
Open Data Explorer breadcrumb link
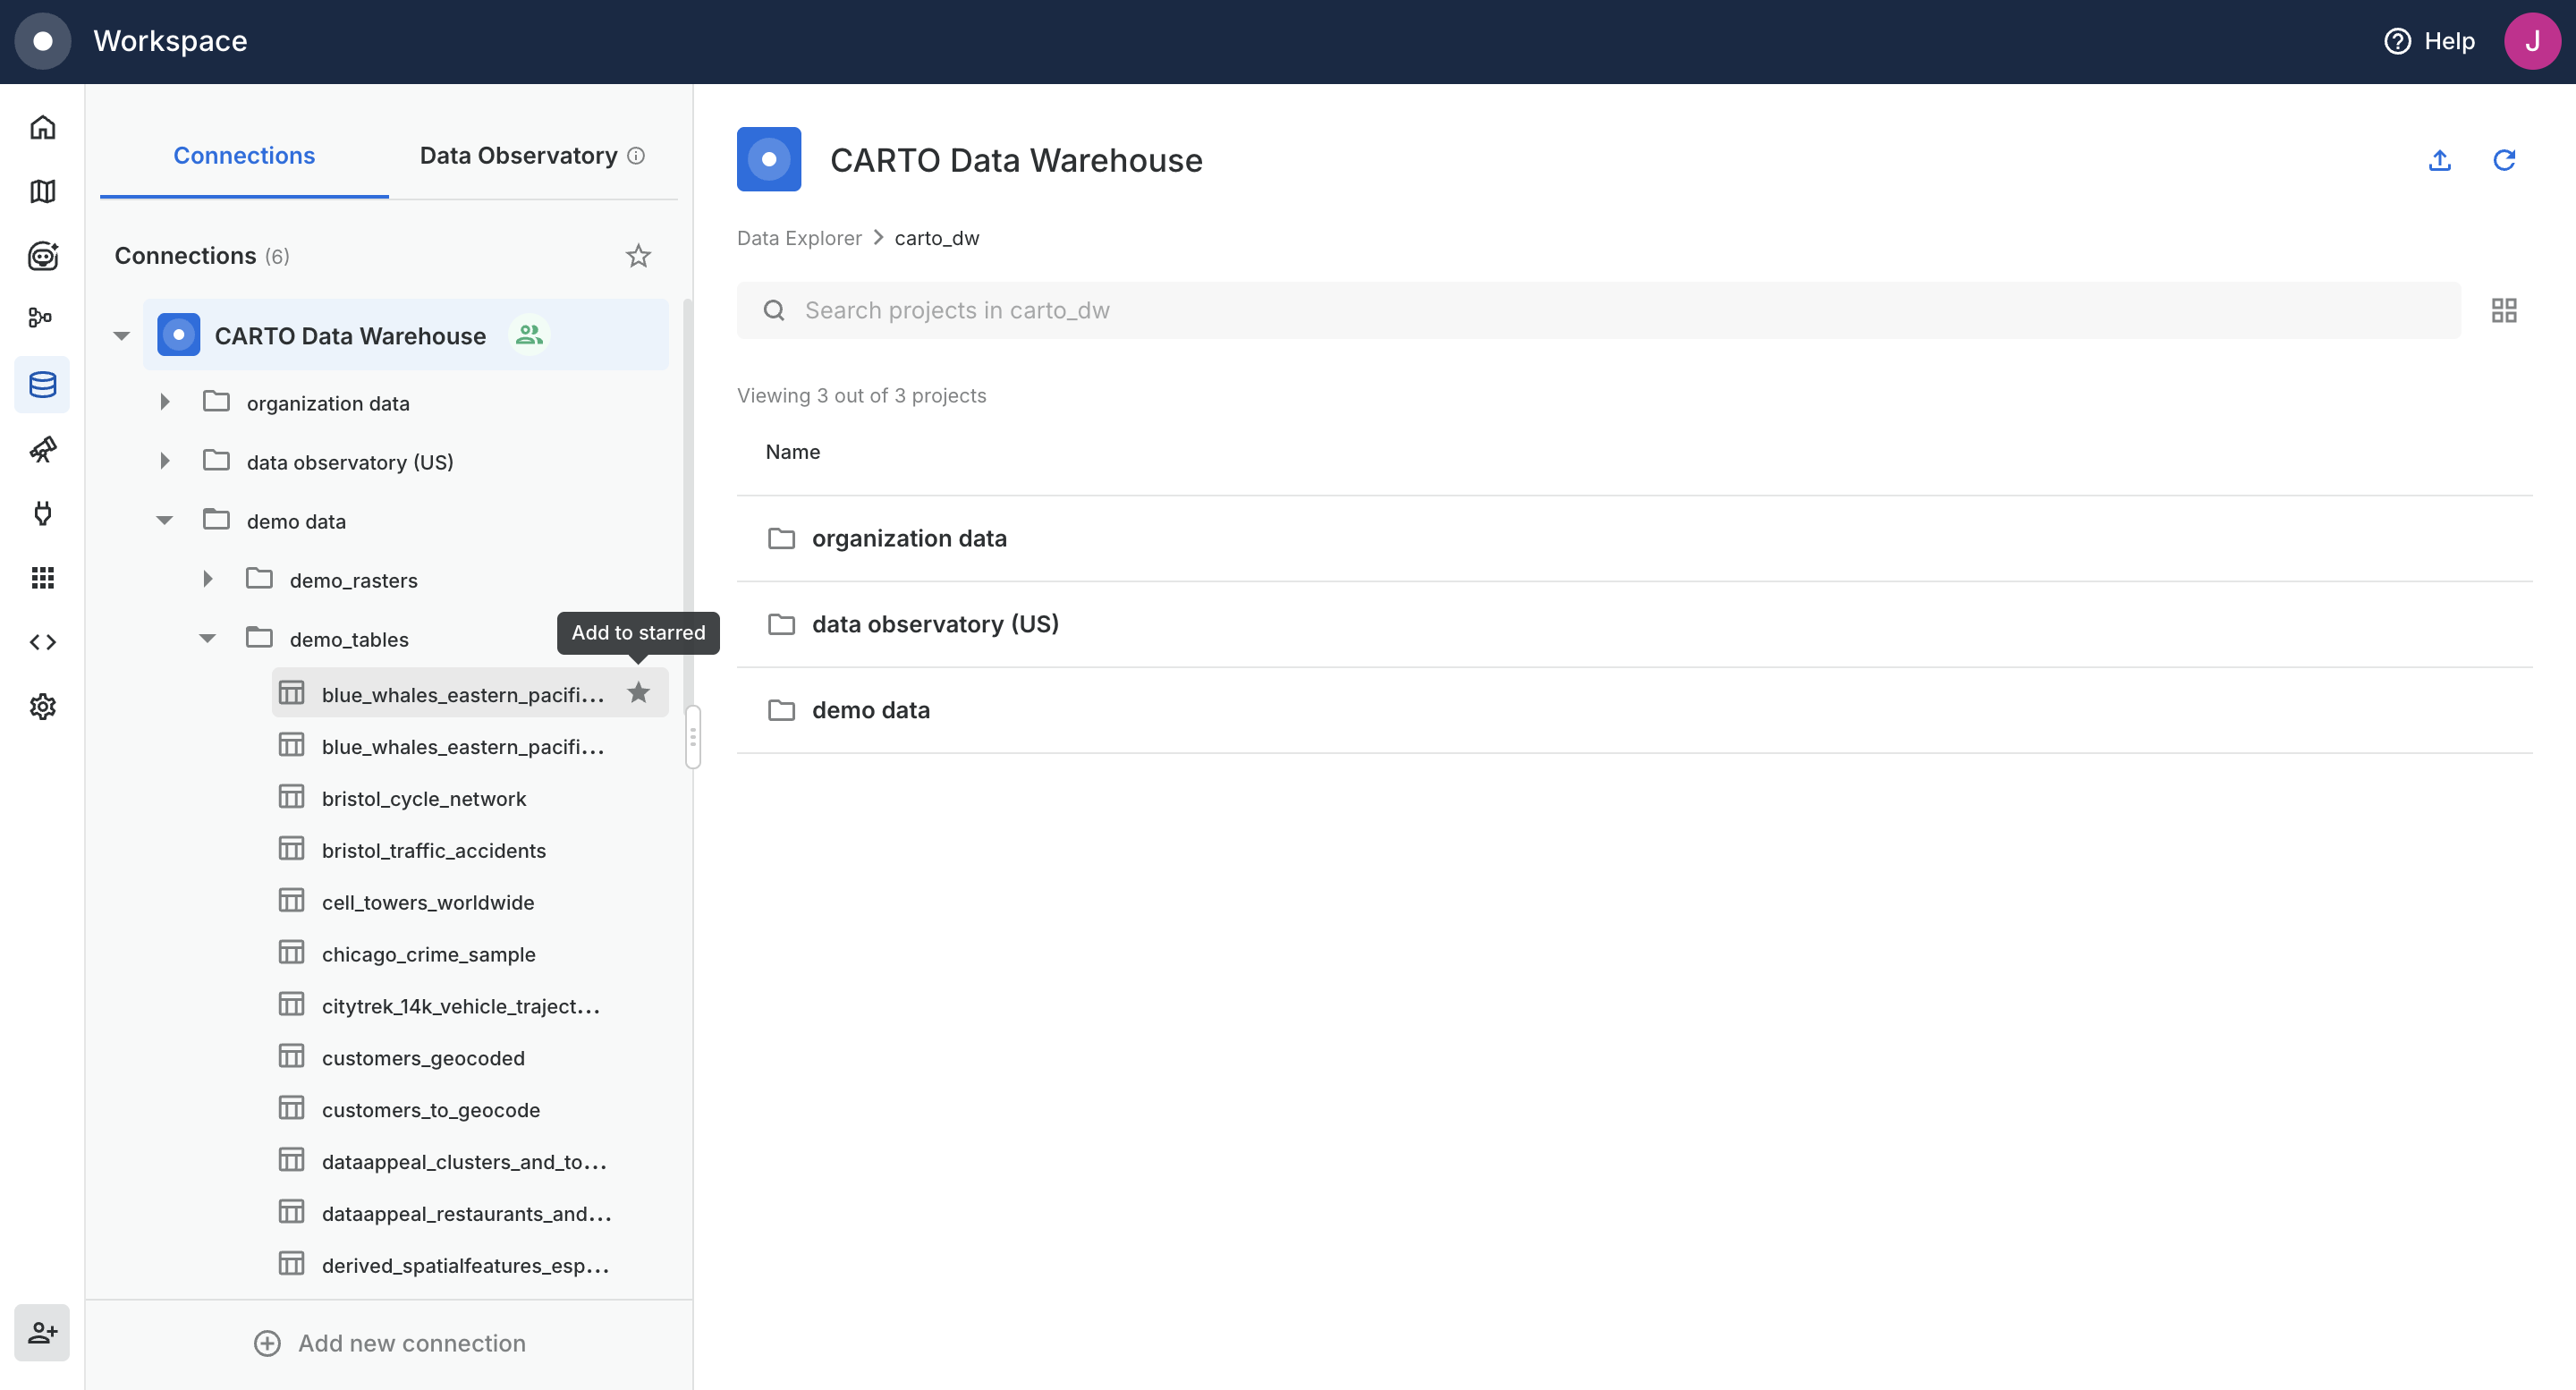click(x=798, y=238)
